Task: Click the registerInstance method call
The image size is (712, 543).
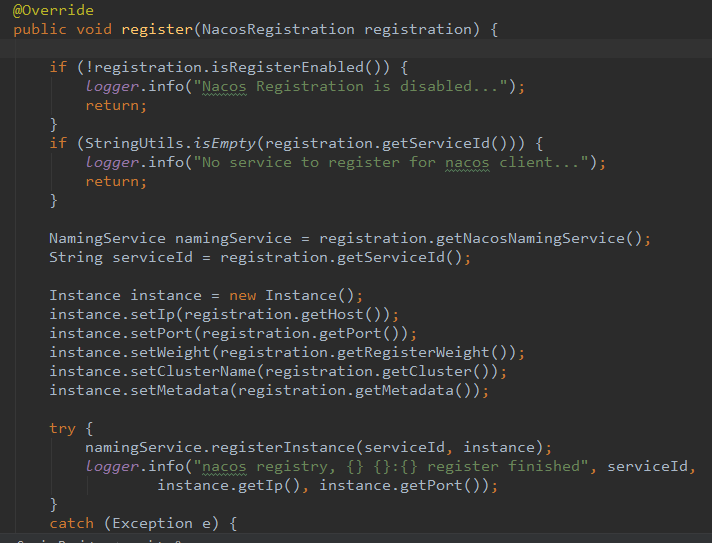Action: 282,448
